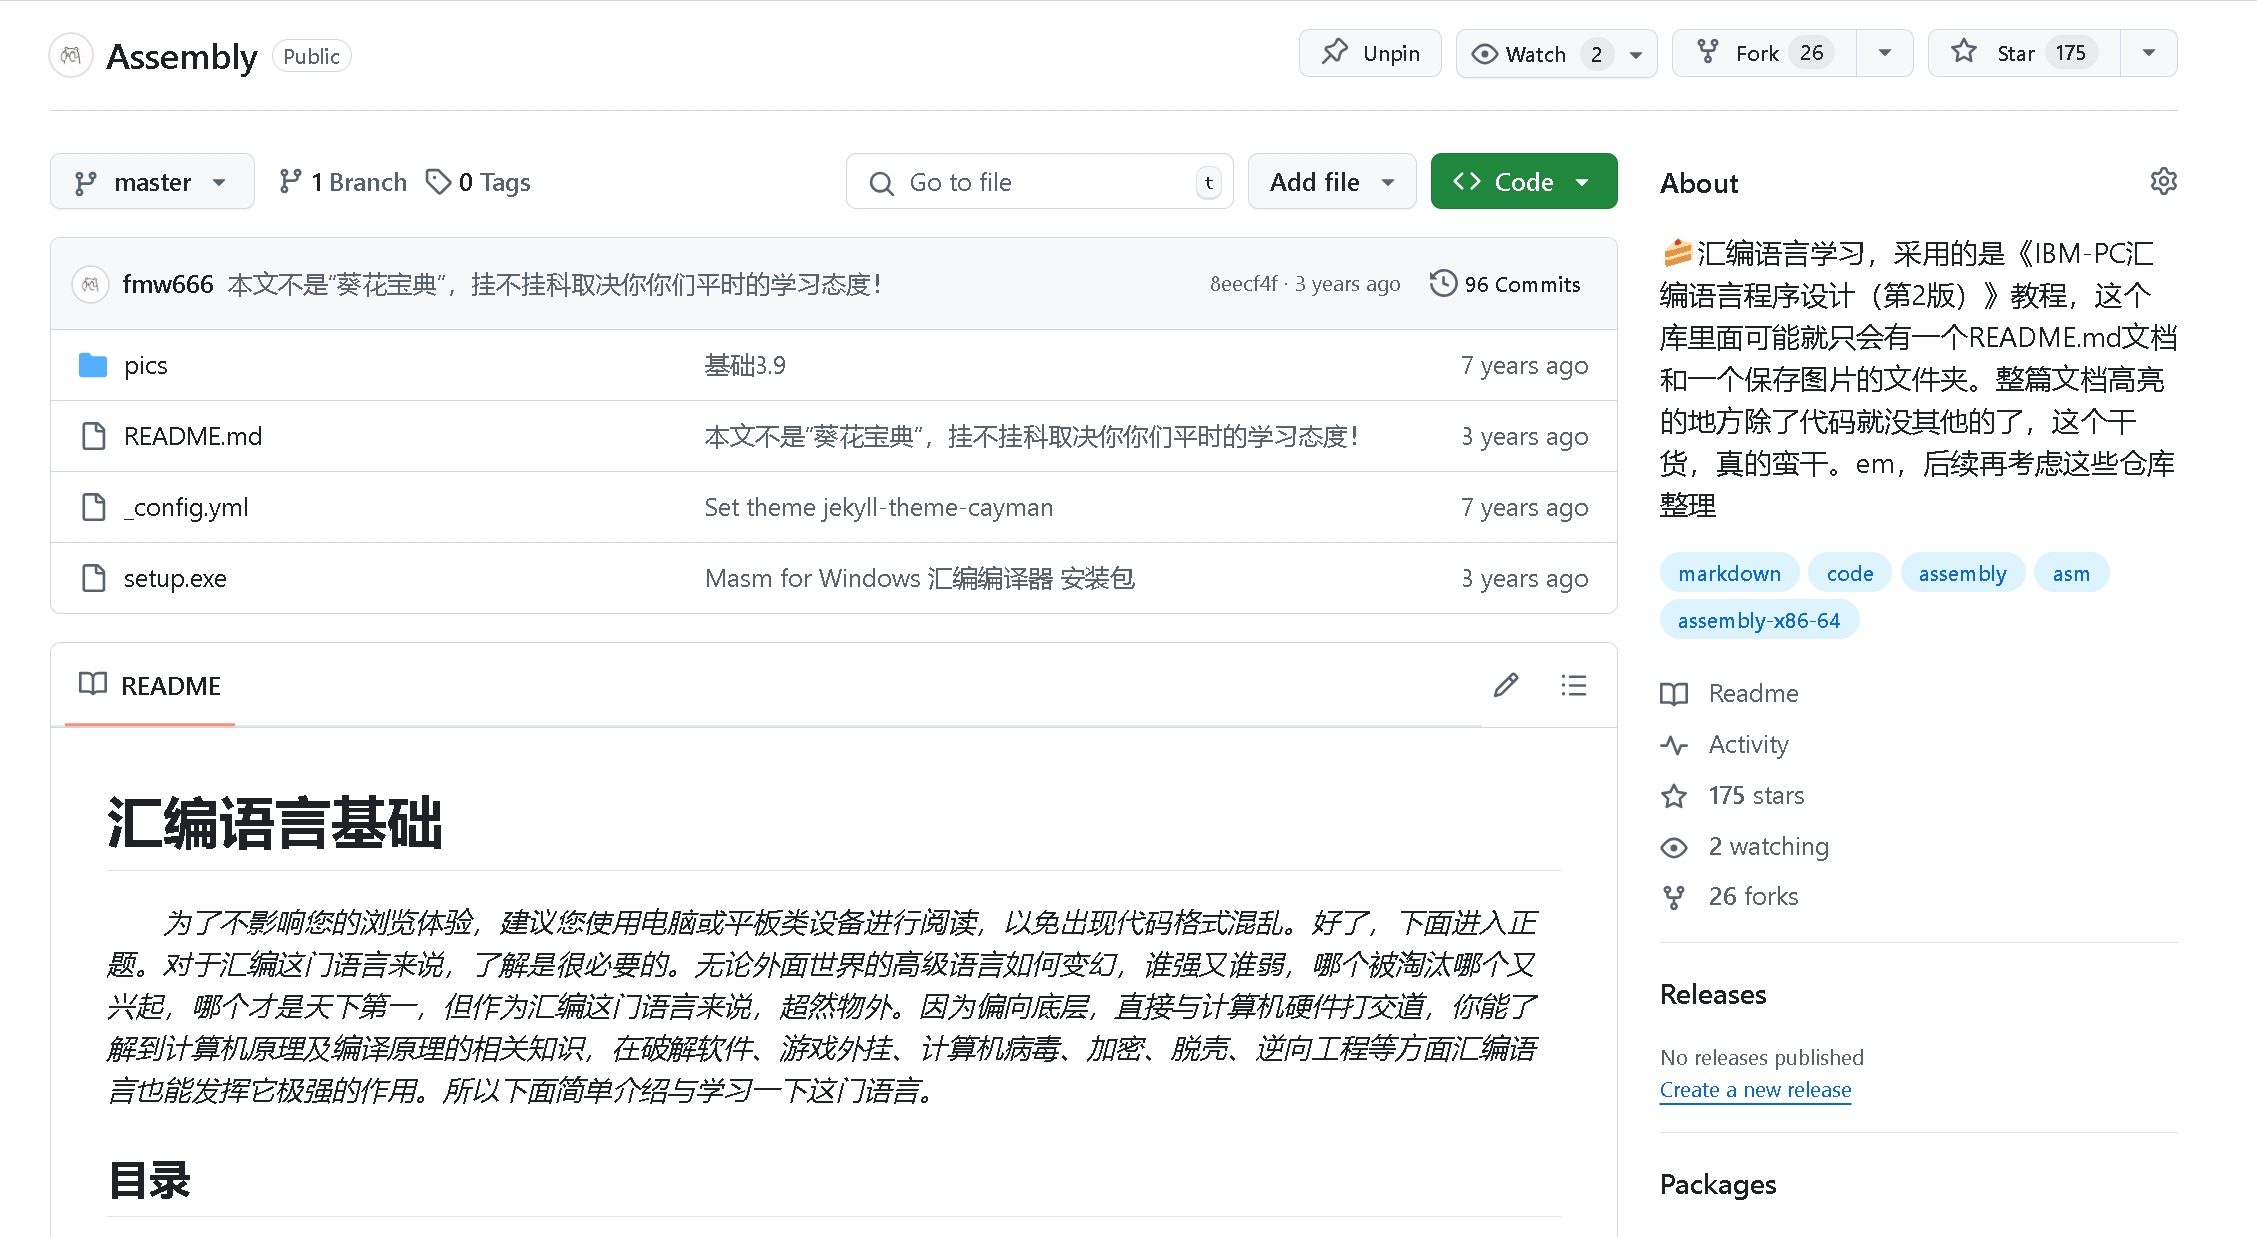Open the About settings gear icon
2257x1237 pixels.
(x=2163, y=181)
